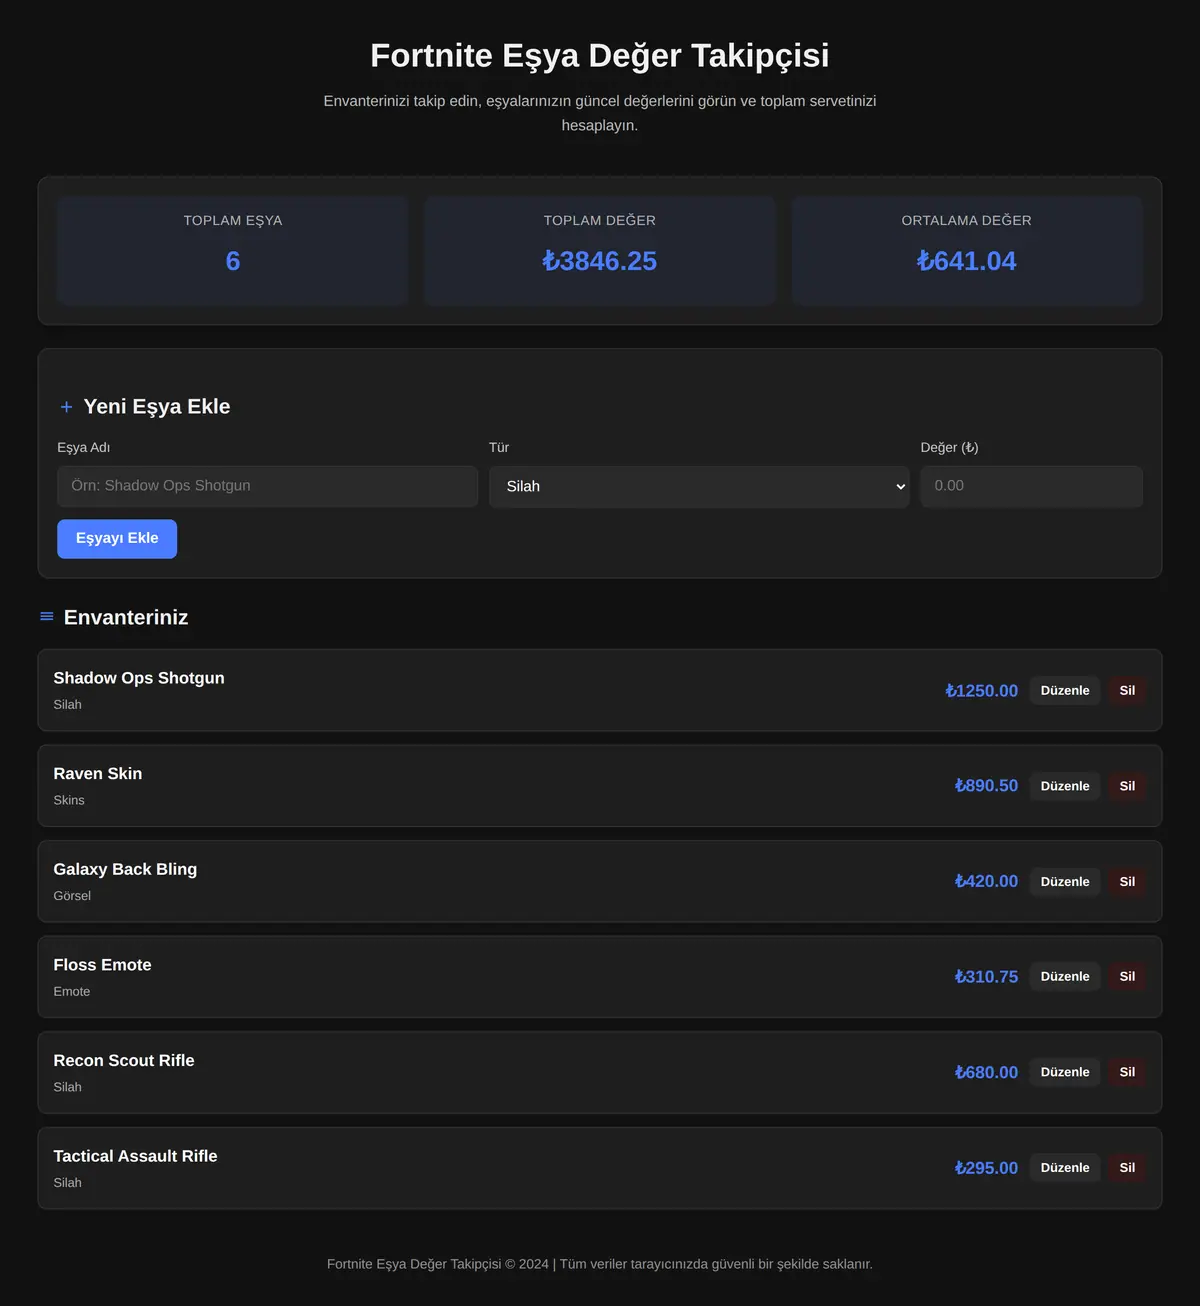Click the Fortnite Eşya Değer Takipçisi page title
The height and width of the screenshot is (1306, 1200).
(600, 55)
